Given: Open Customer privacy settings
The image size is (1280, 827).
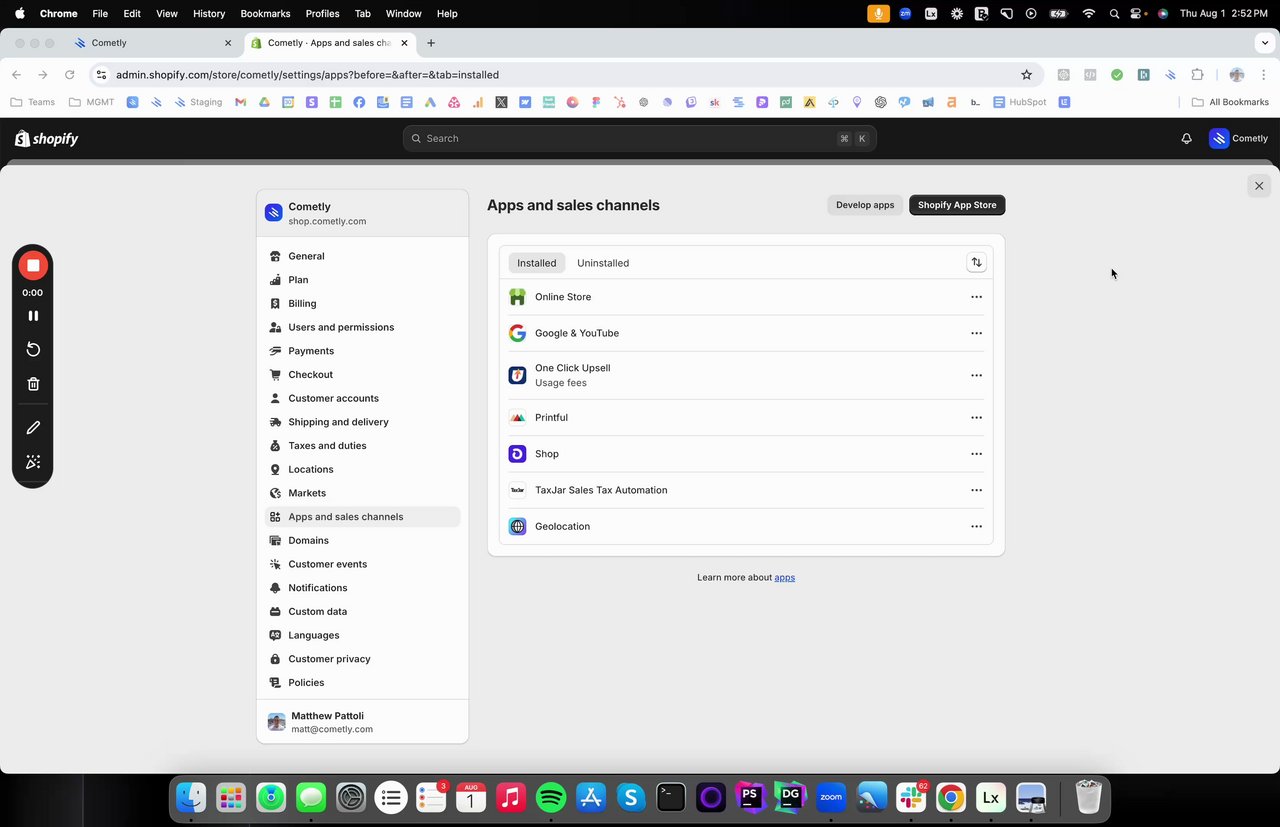Looking at the screenshot, I should tap(362, 659).
